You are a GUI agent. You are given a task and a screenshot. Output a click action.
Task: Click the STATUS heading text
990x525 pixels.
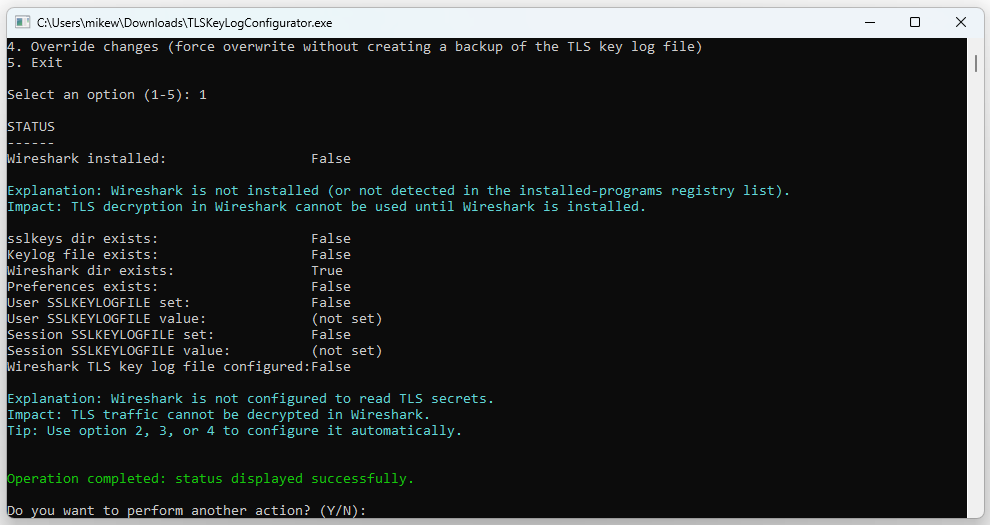tap(31, 127)
